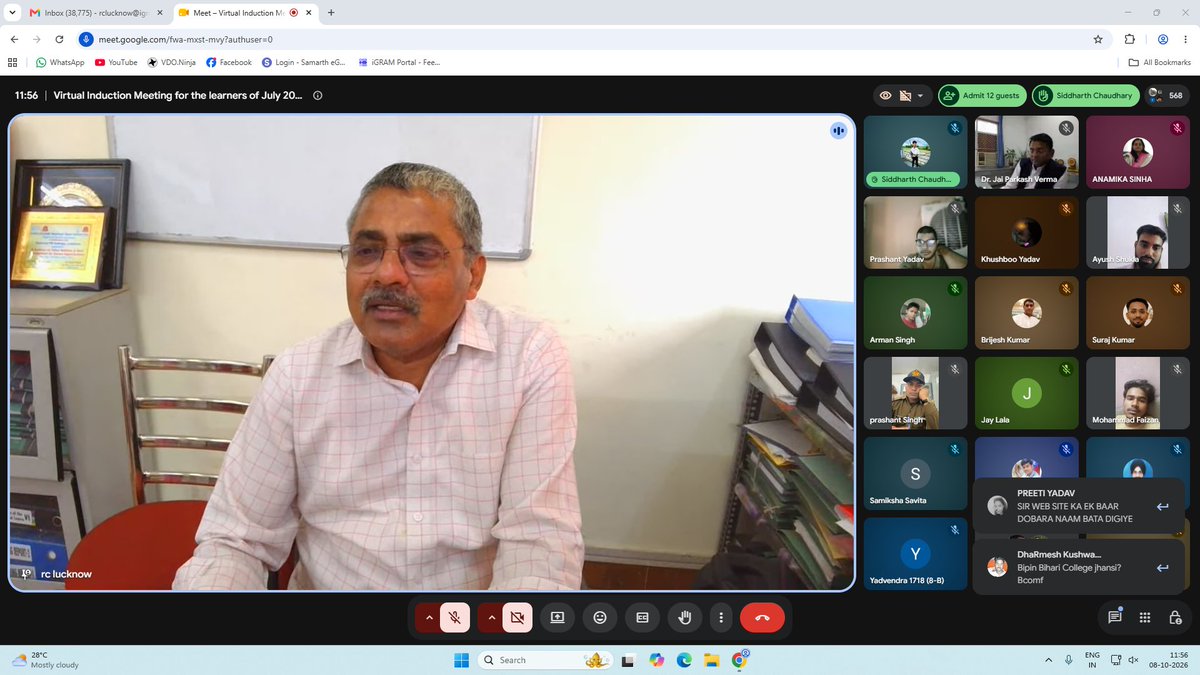Reload the Meet page
Screen dimensions: 1200x675
click(60, 39)
